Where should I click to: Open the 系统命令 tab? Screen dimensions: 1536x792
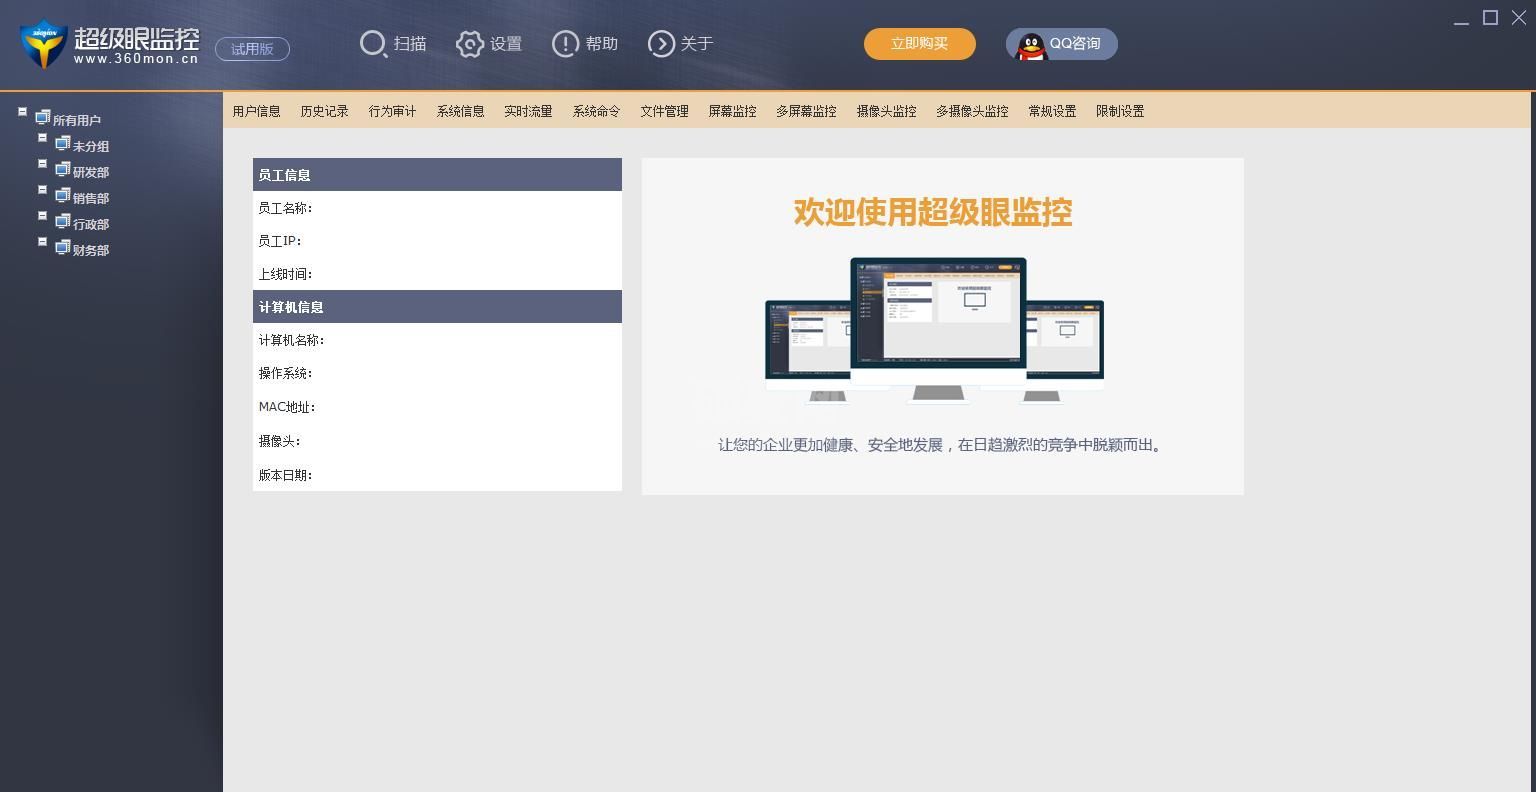597,111
